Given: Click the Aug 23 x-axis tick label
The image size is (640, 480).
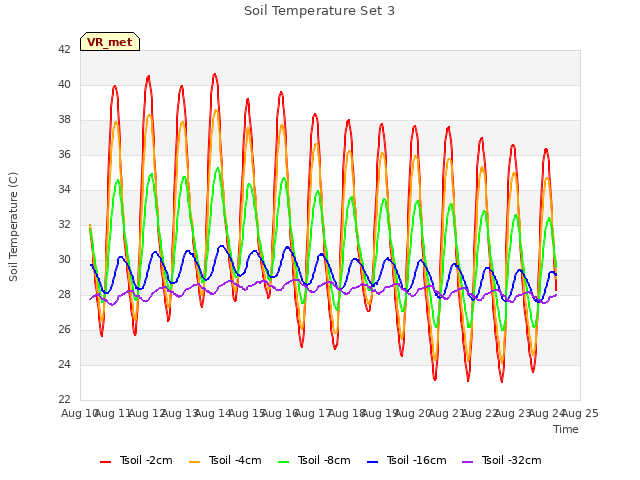Looking at the screenshot, I should (513, 413).
